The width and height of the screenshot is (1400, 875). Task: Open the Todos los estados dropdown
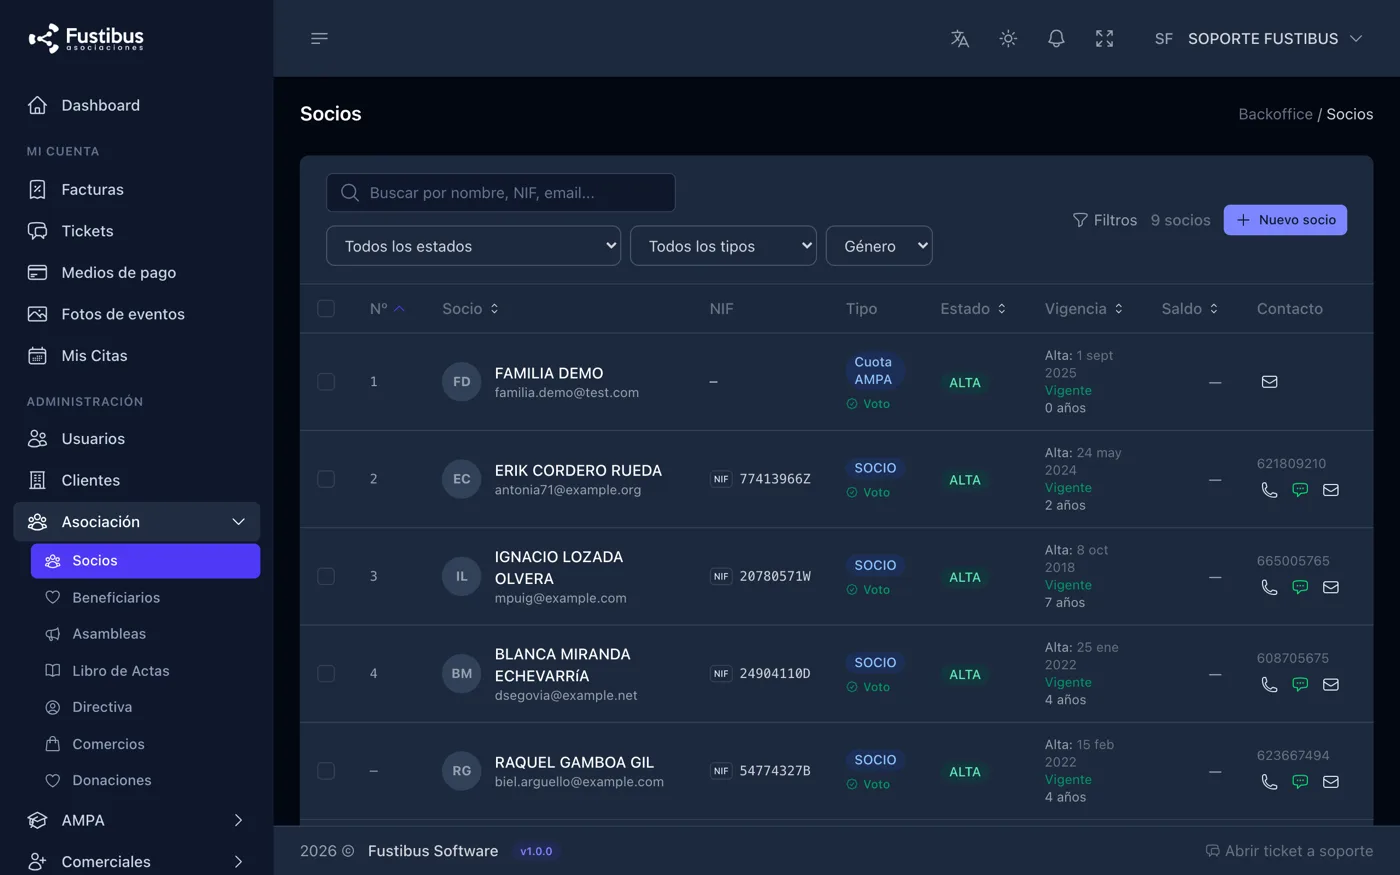[x=473, y=246]
